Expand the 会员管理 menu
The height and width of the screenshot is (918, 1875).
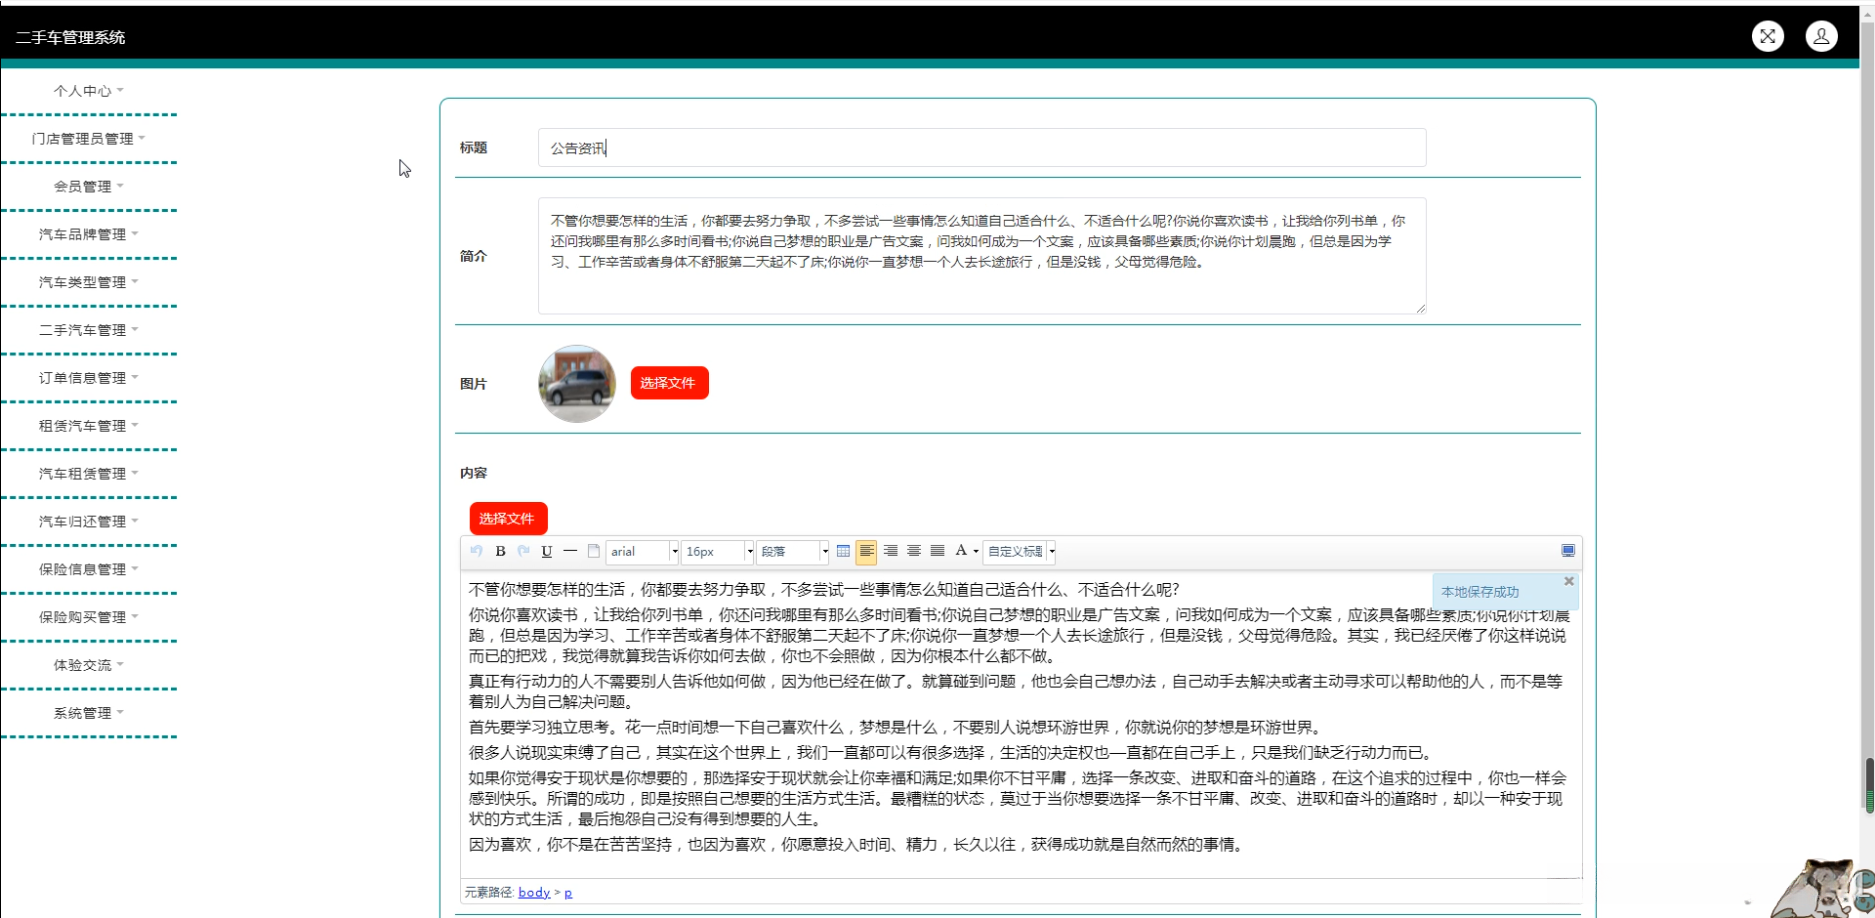coord(89,187)
